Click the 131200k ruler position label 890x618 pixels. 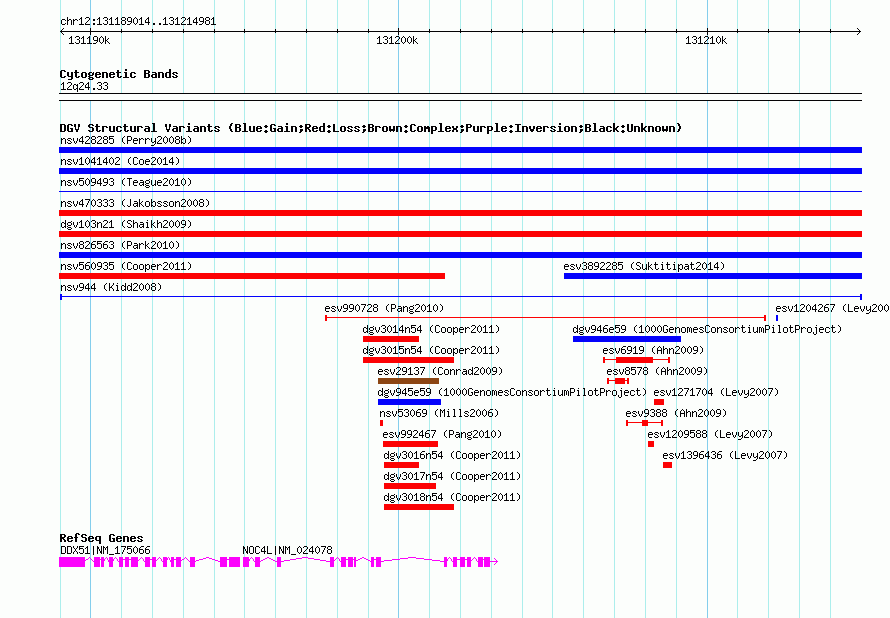(397, 40)
